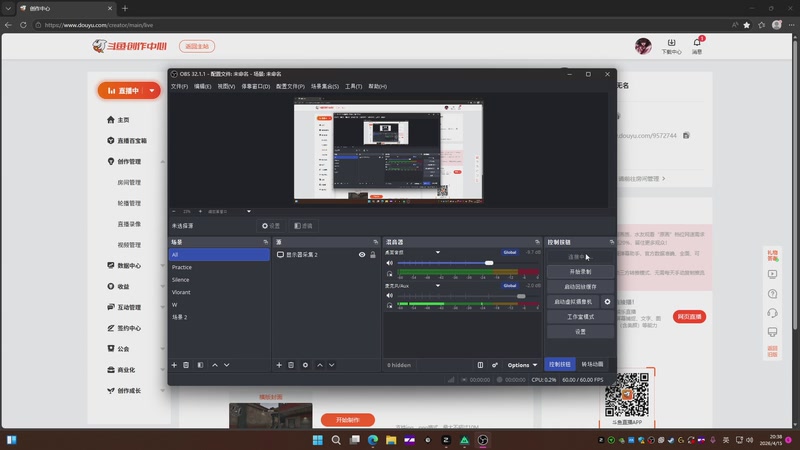The height and width of the screenshot is (450, 800).
Task: Open the 视图(V) menu in OBS
Action: click(x=226, y=86)
